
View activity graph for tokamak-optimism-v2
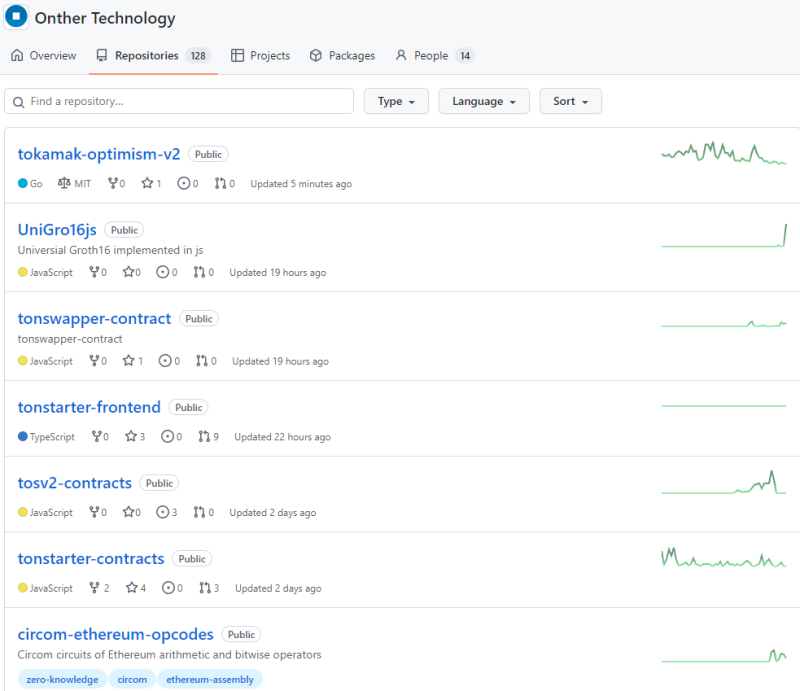coord(724,153)
